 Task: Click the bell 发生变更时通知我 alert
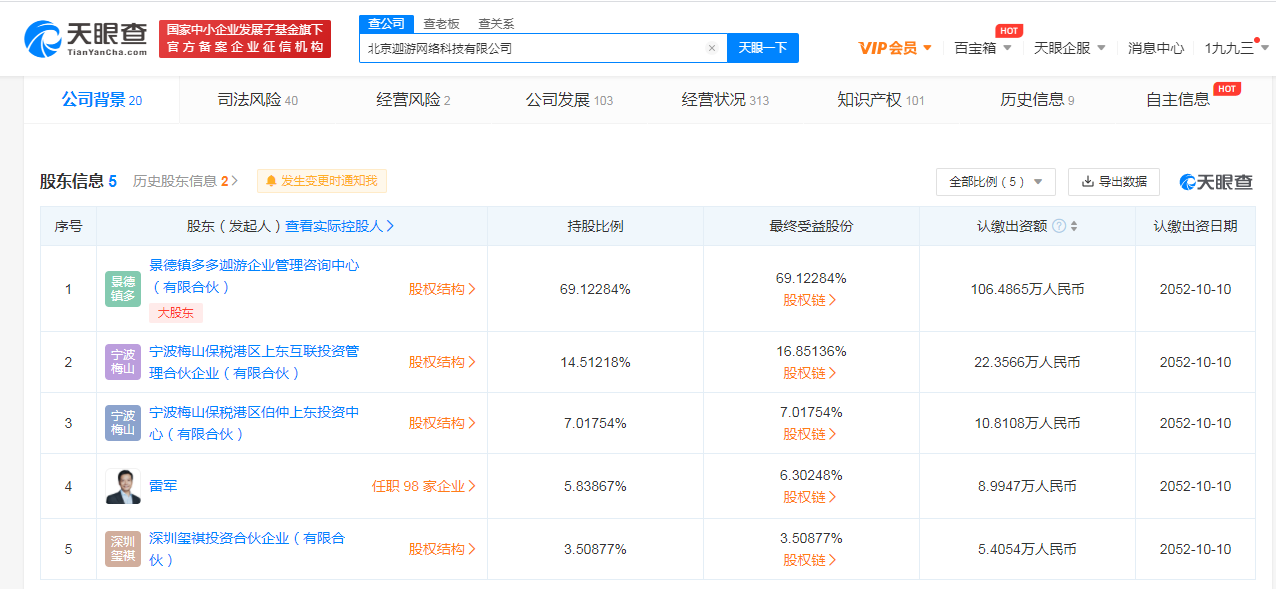322,181
